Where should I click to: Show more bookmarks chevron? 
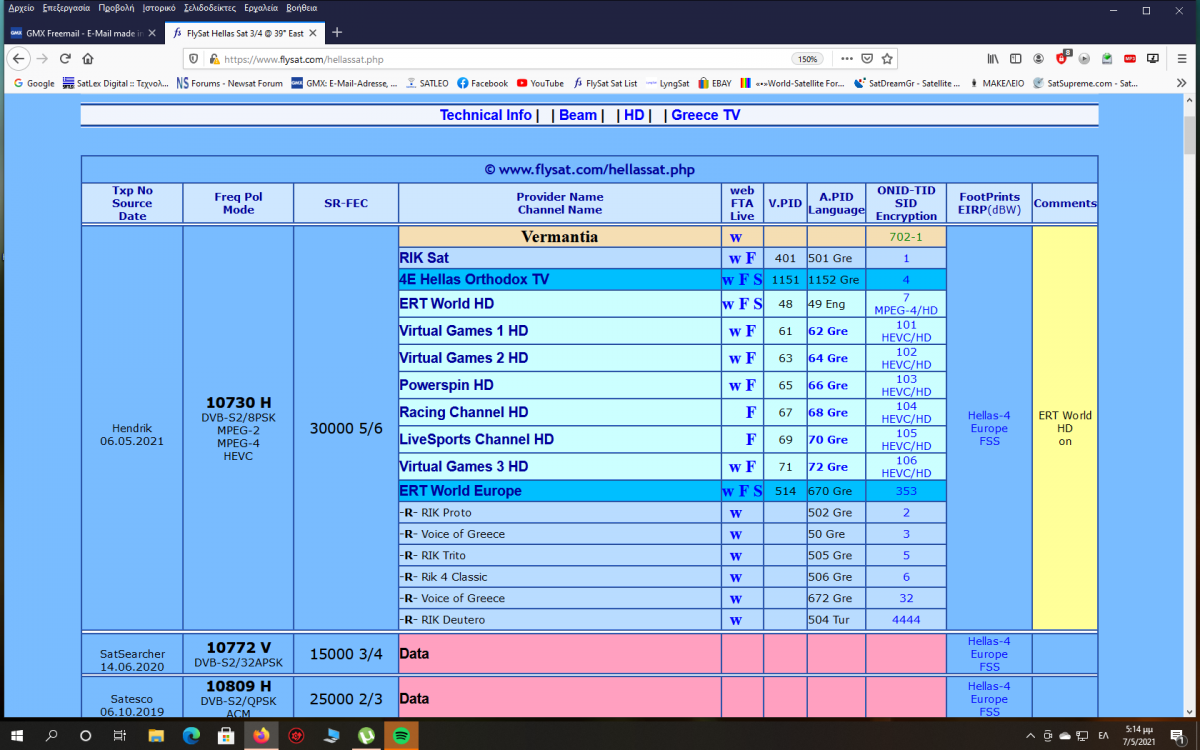pyautogui.click(x=1183, y=83)
